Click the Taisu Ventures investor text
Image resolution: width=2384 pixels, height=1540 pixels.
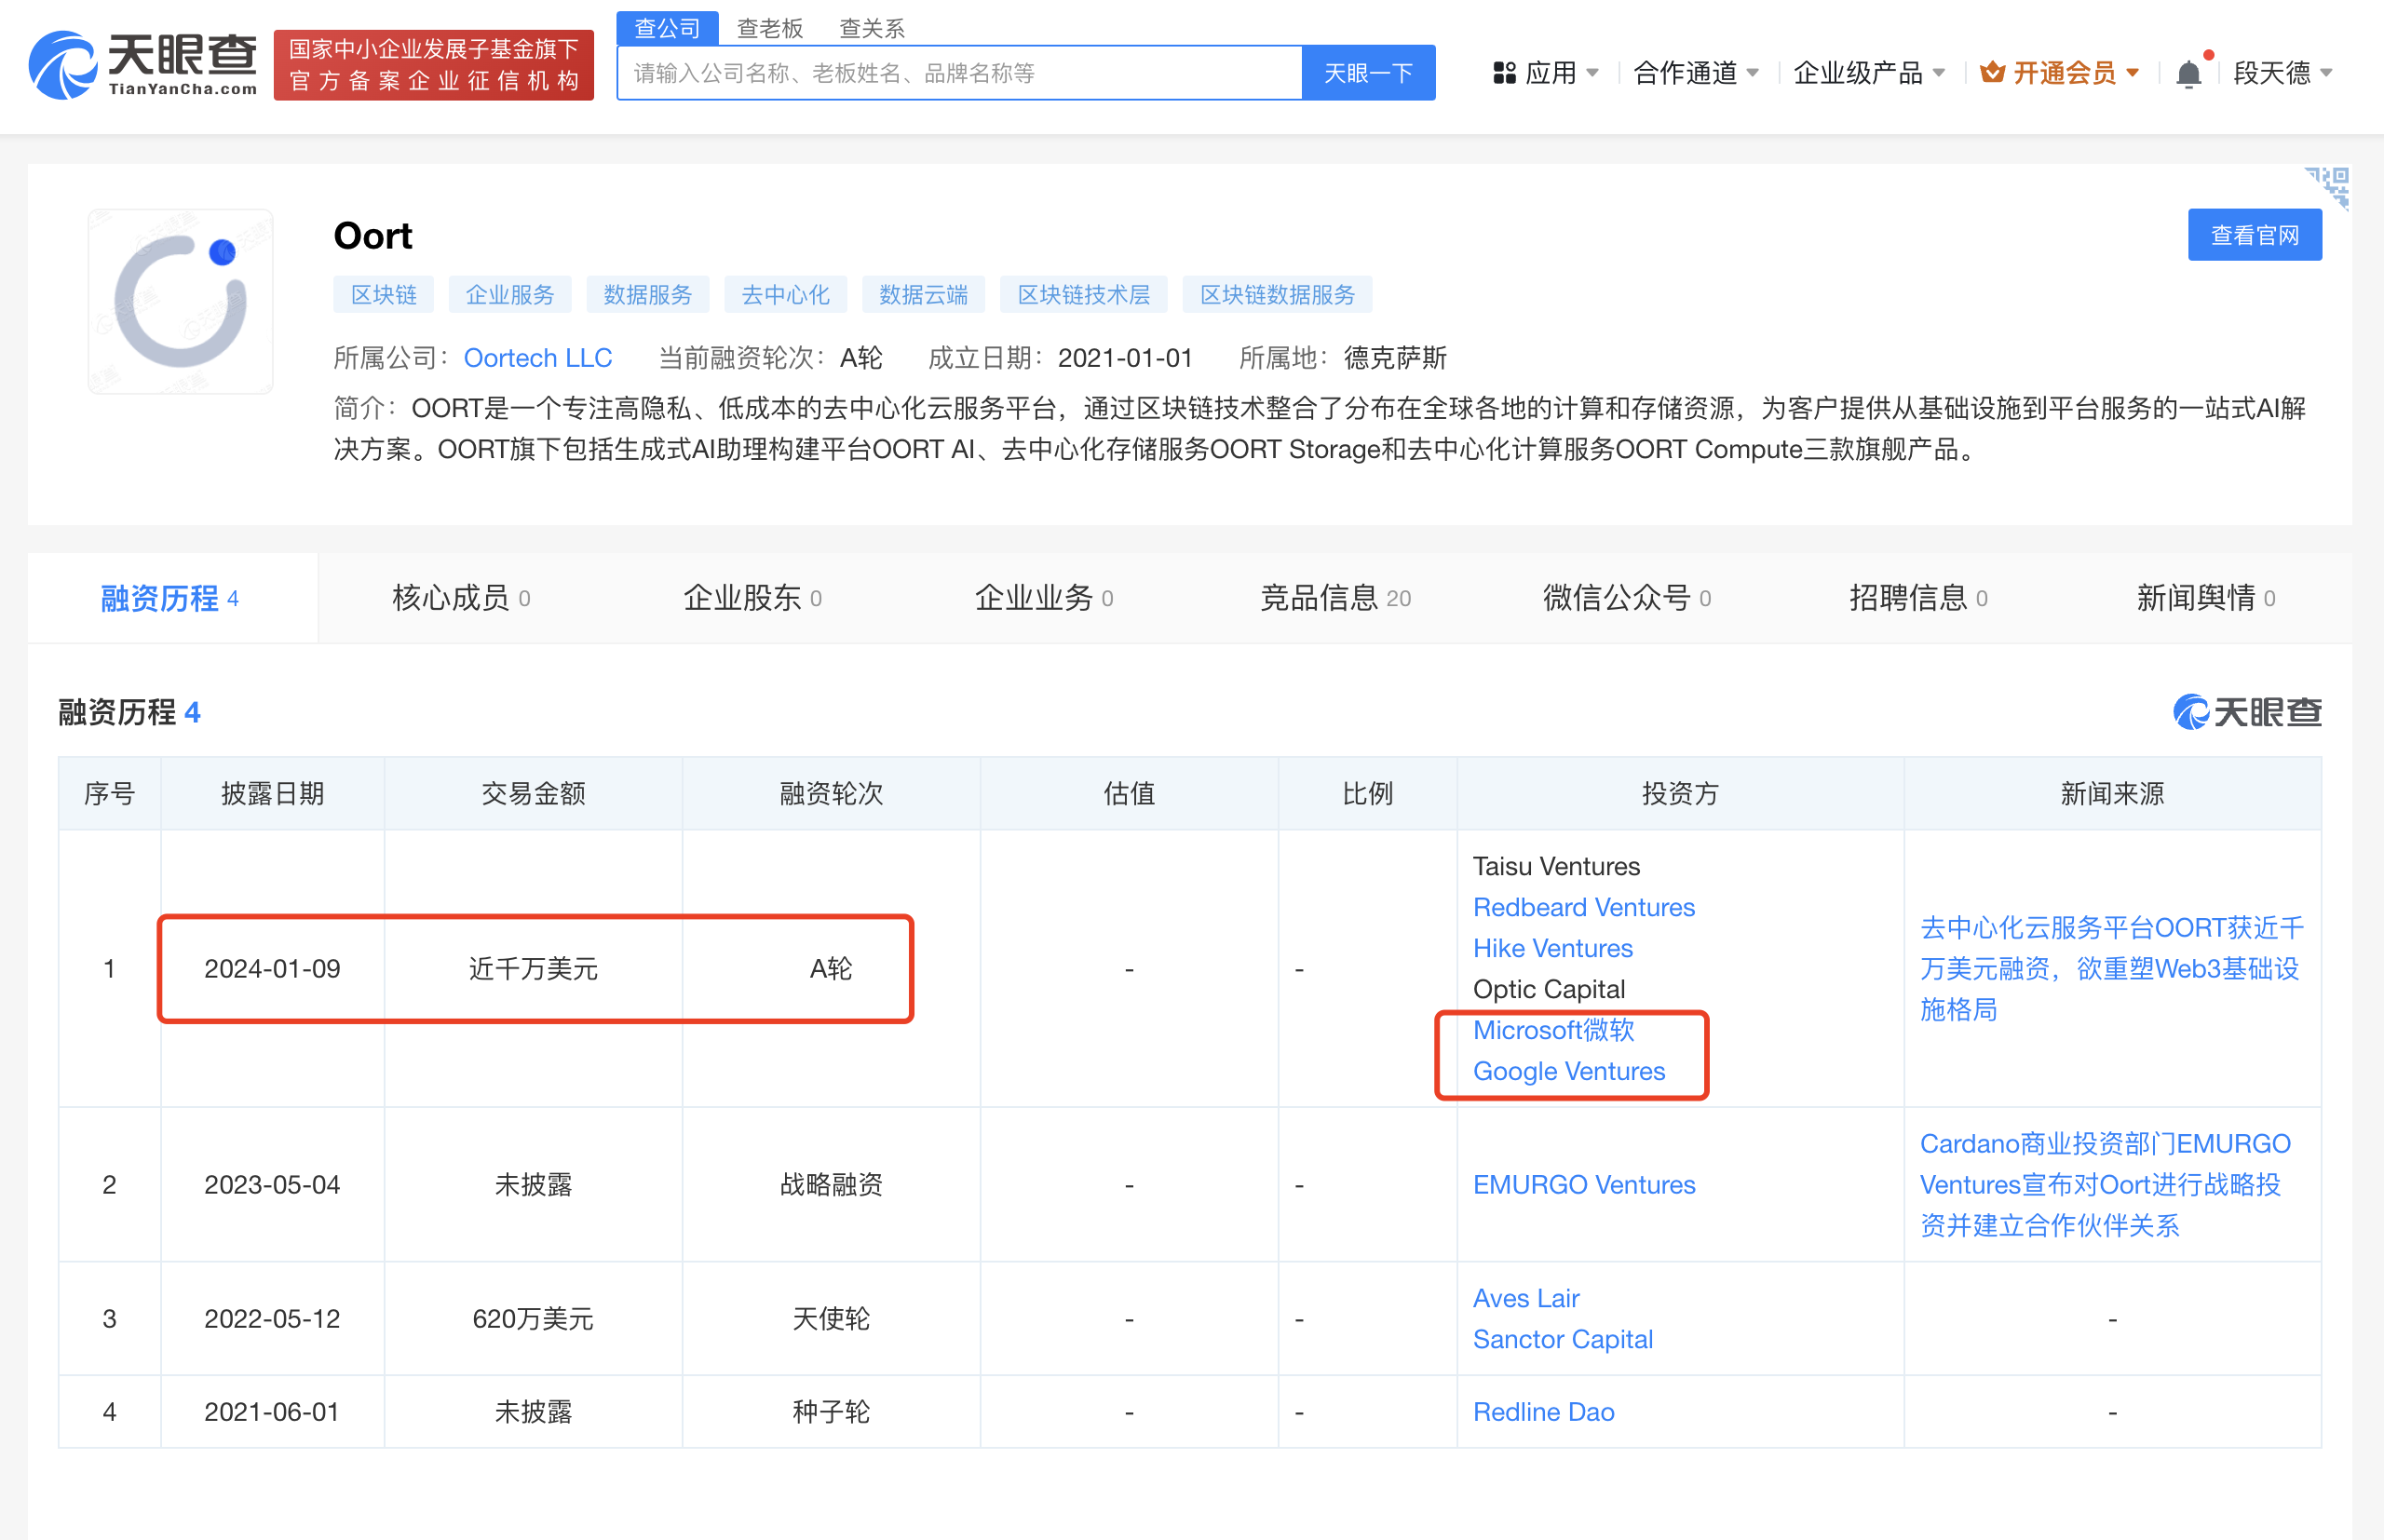(1556, 866)
